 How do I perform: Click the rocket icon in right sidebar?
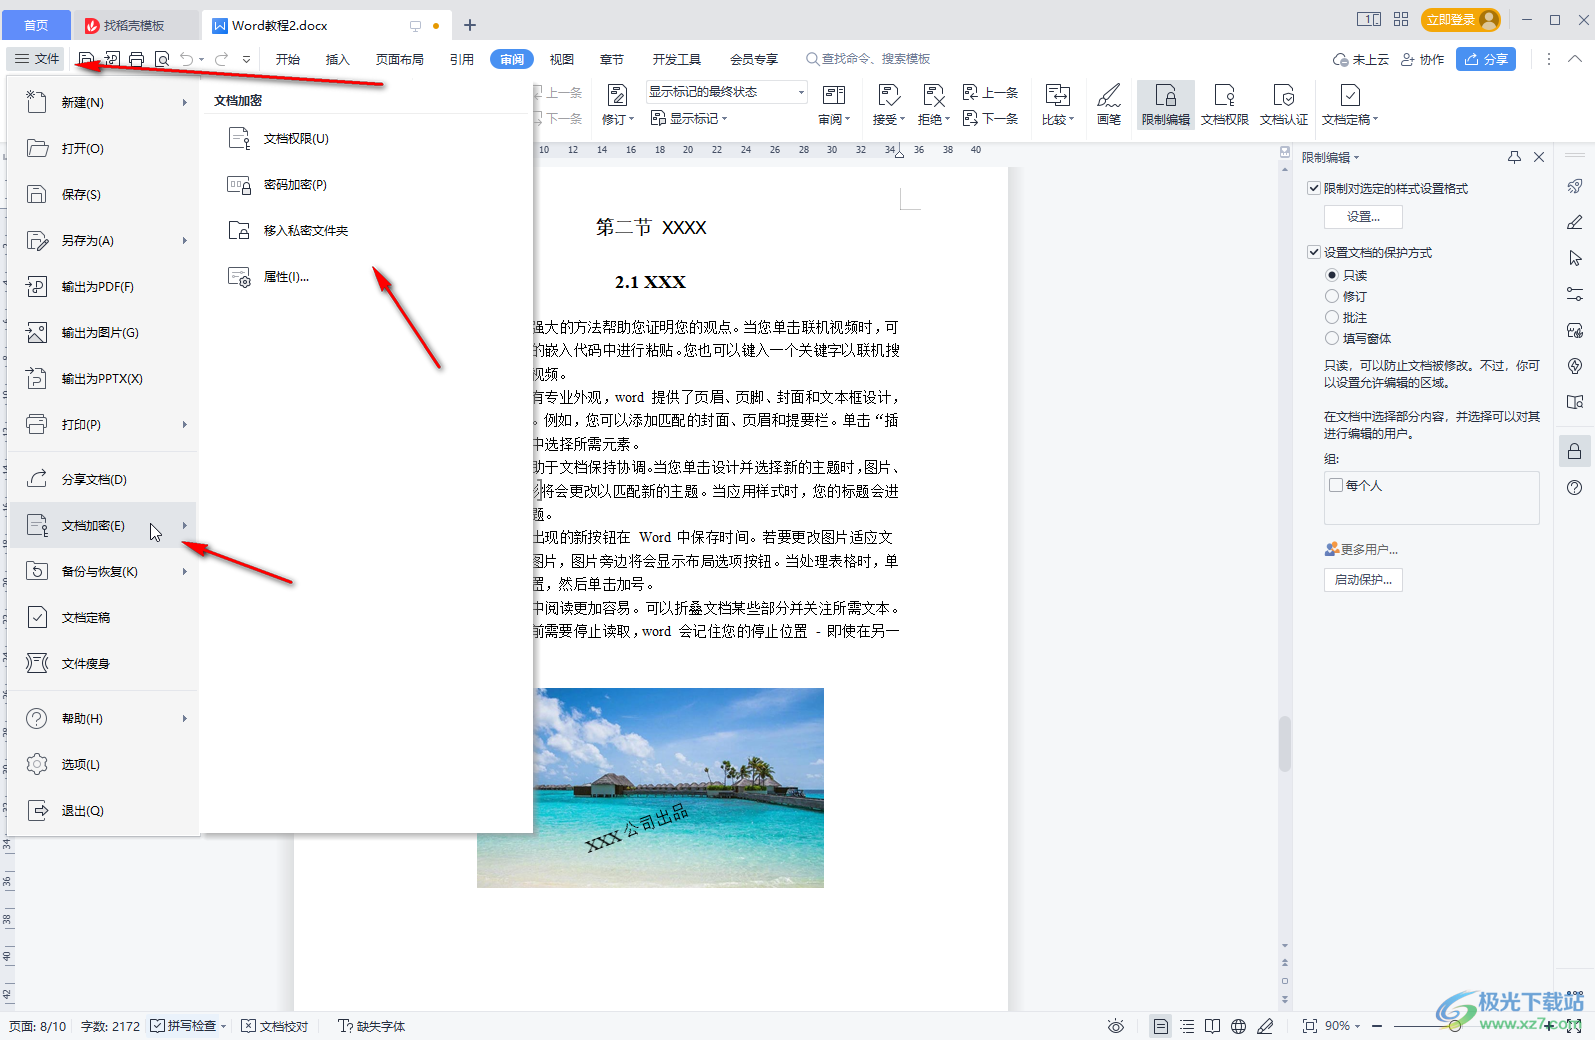[x=1575, y=186]
